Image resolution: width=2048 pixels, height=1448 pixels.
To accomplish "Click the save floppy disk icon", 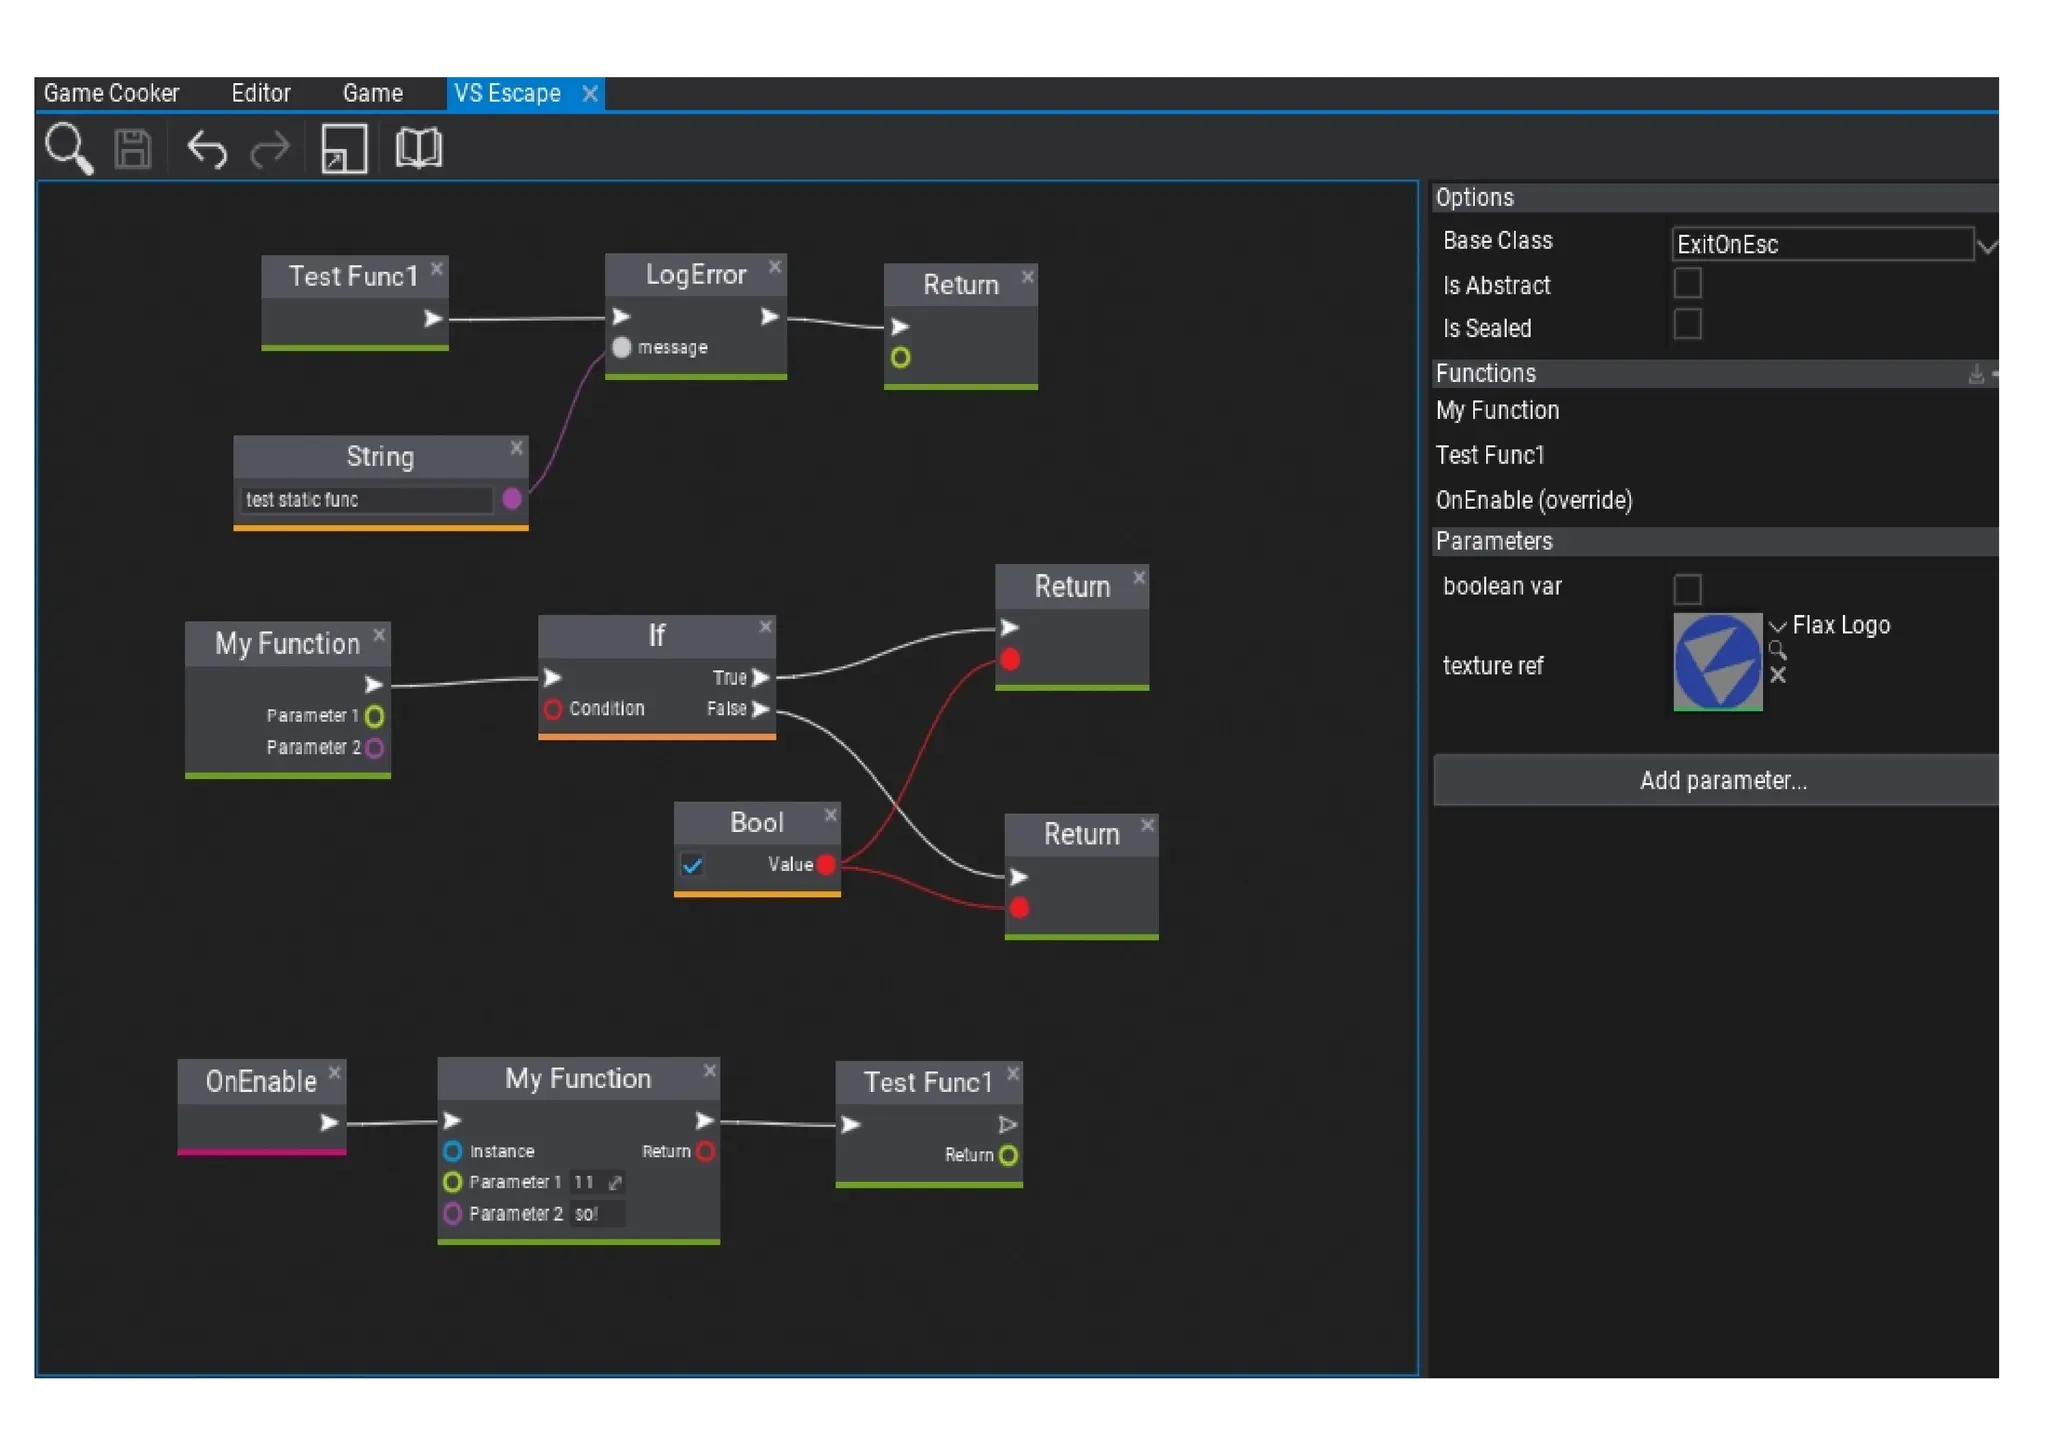I will tap(132, 149).
